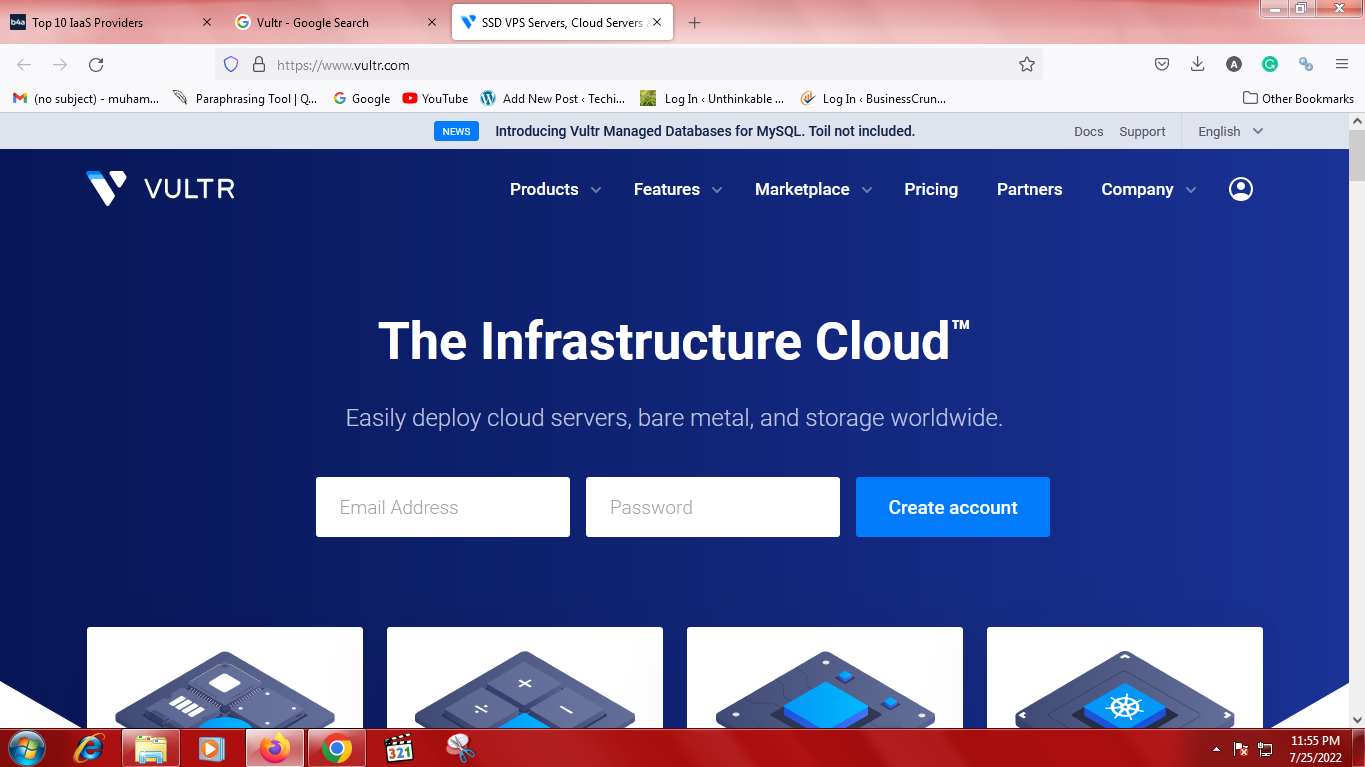Click the Email Address field
The width and height of the screenshot is (1365, 767).
coord(443,507)
